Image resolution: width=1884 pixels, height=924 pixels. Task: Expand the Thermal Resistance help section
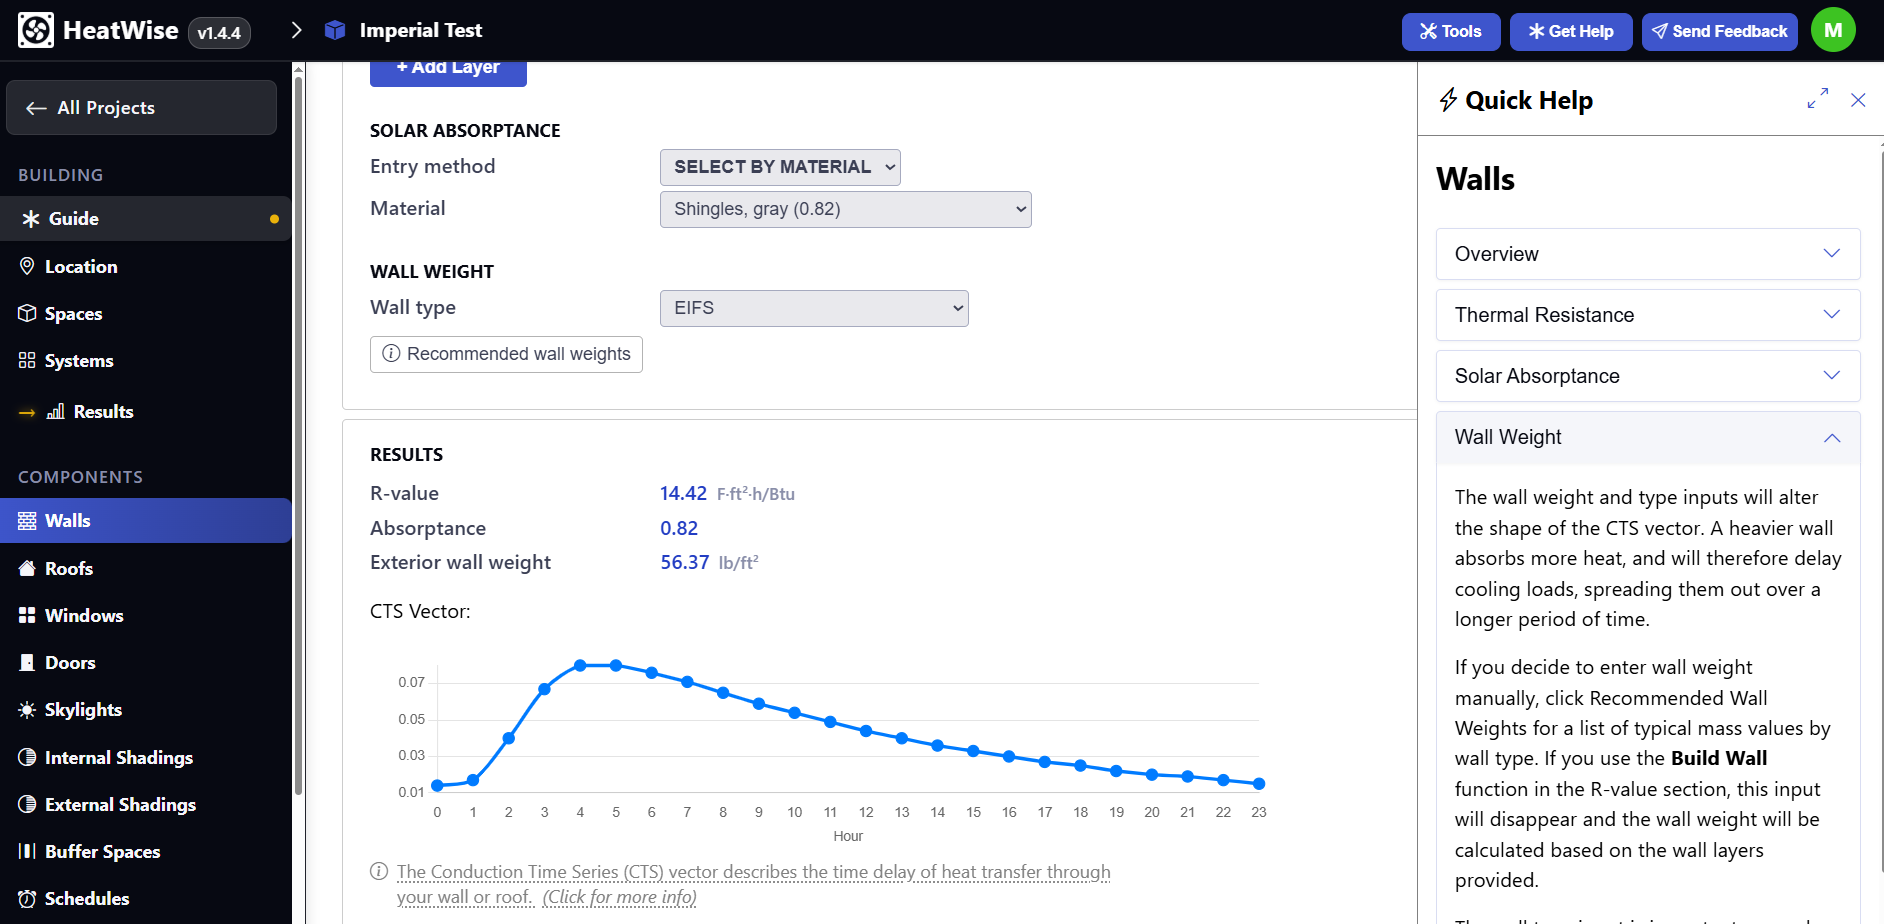(x=1647, y=315)
